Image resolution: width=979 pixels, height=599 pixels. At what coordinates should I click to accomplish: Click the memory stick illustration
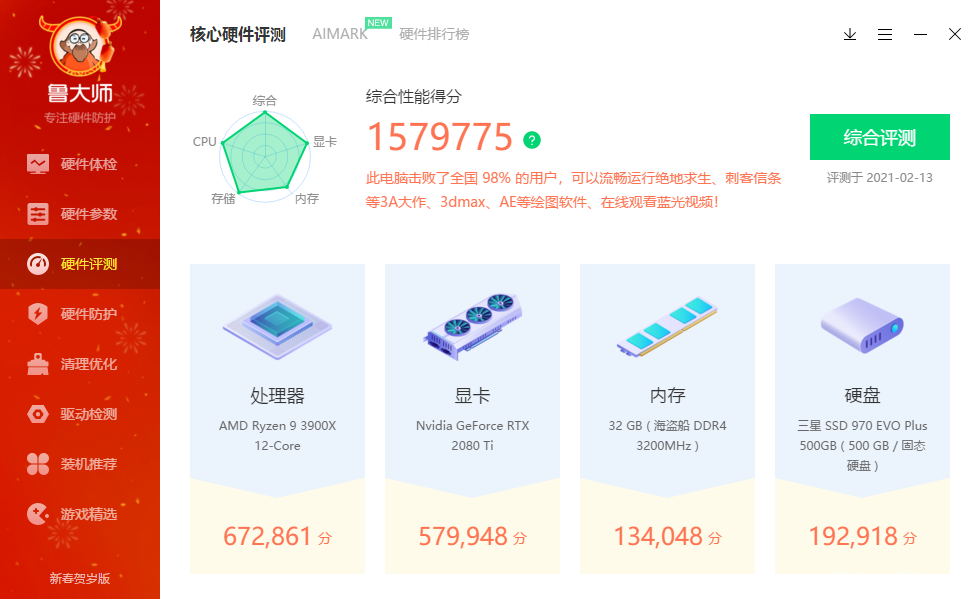[667, 326]
